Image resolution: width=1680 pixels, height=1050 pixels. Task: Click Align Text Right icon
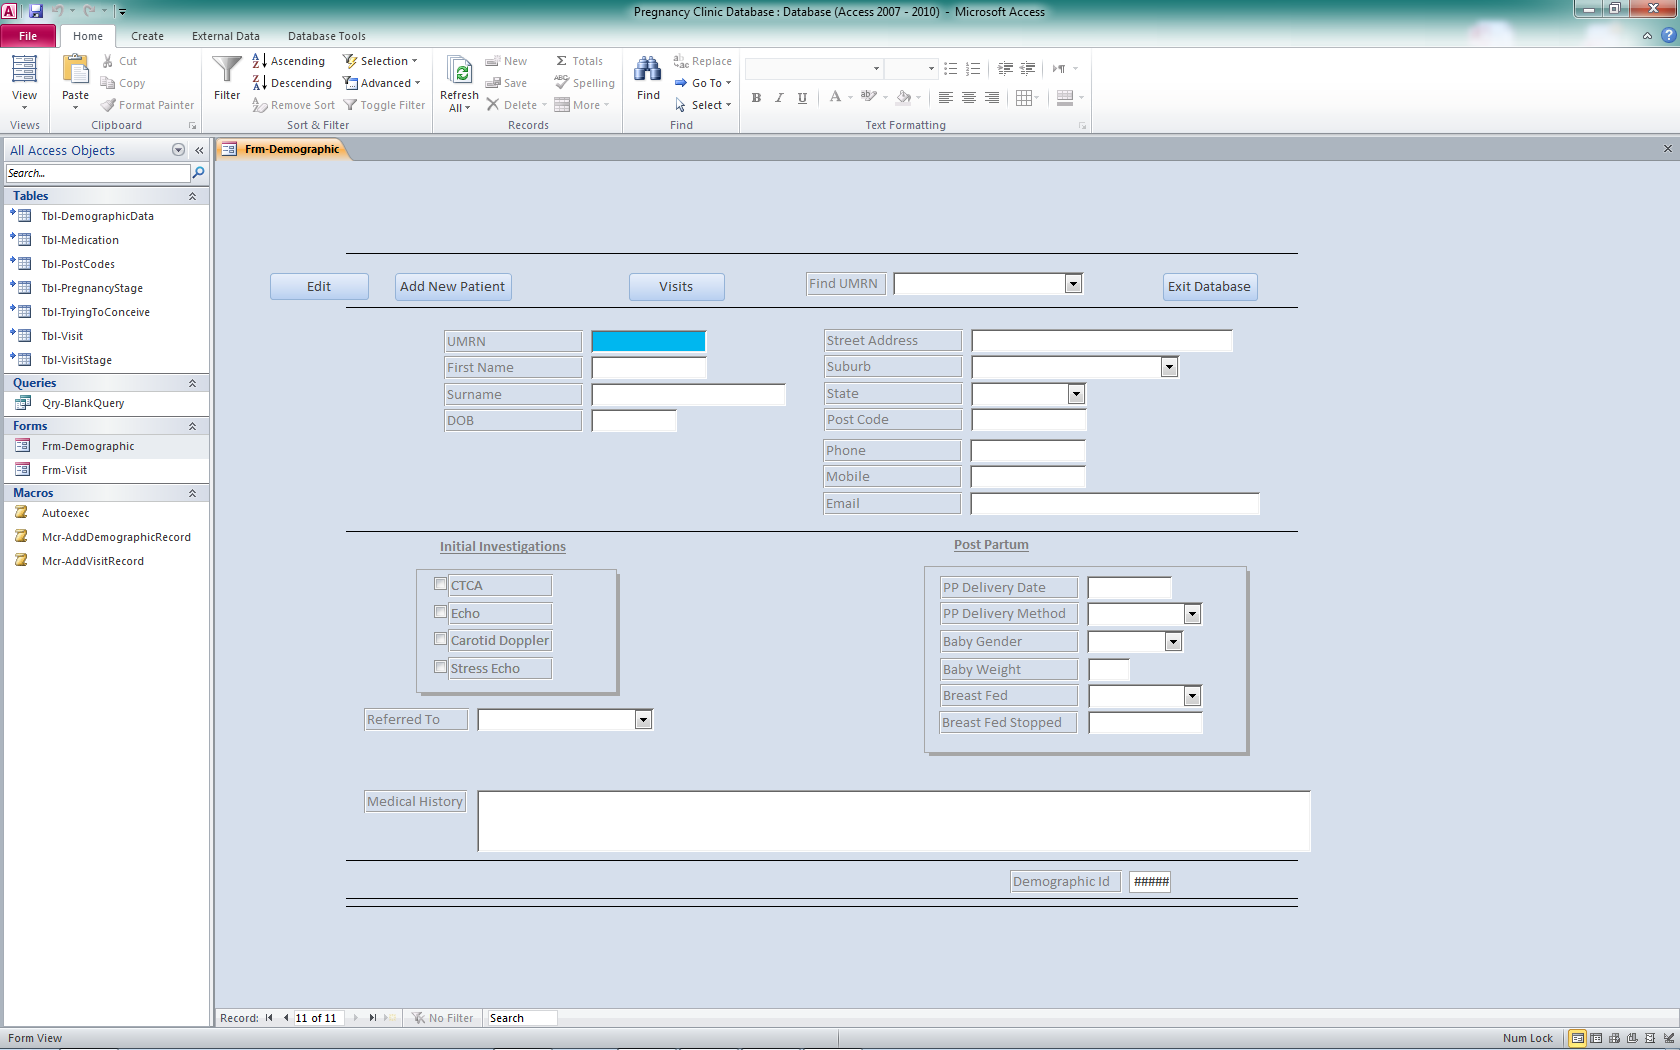click(x=992, y=98)
